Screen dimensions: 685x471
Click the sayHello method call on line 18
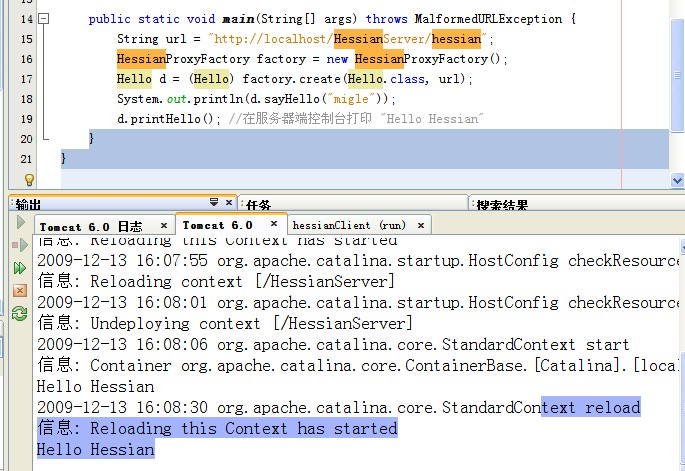(292, 99)
